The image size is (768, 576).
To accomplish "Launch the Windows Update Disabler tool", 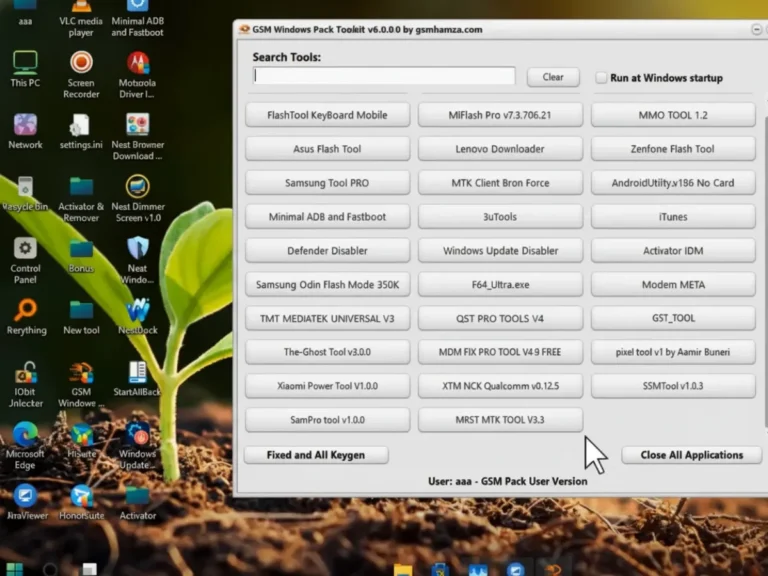I will 500,251.
